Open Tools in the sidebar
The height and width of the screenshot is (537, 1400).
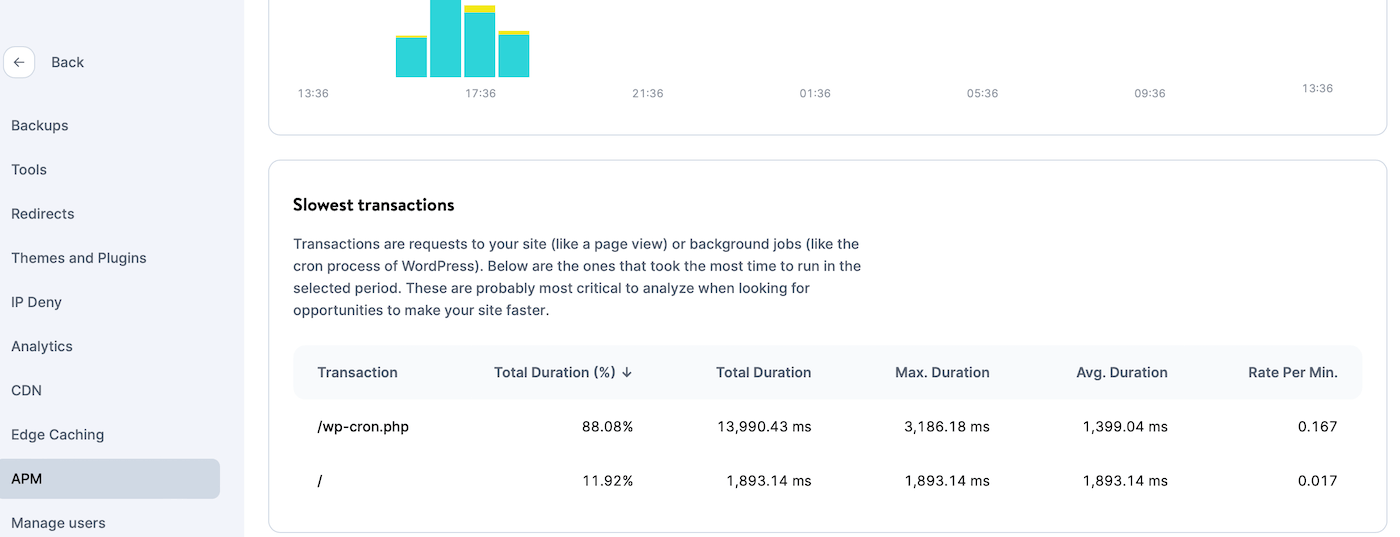coord(29,170)
